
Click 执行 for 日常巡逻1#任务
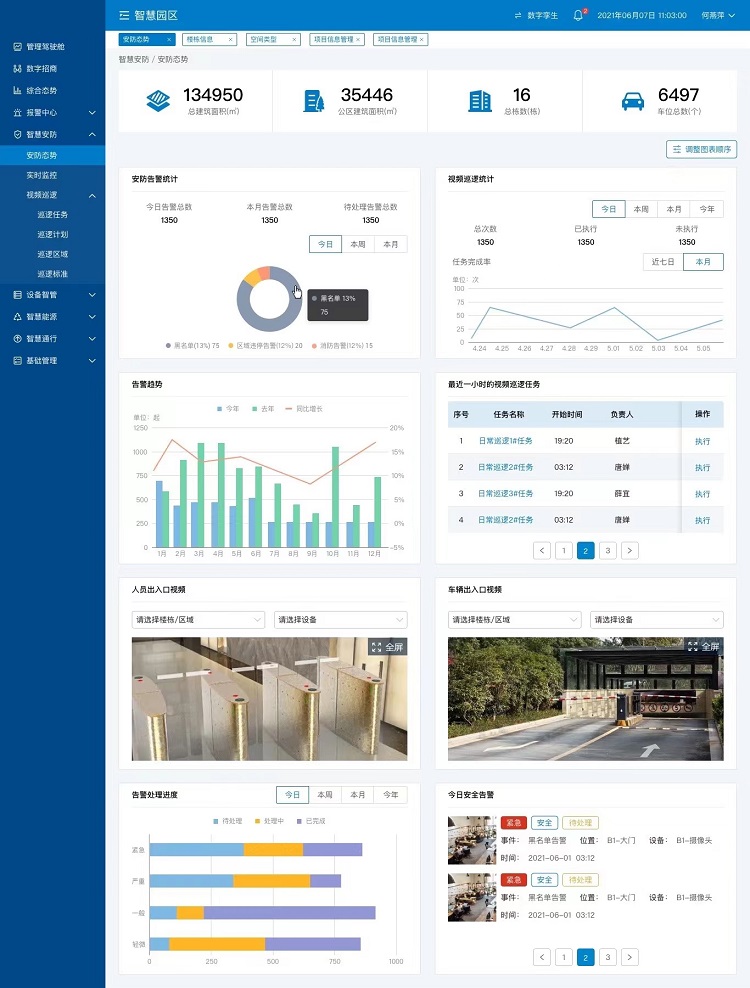(702, 442)
